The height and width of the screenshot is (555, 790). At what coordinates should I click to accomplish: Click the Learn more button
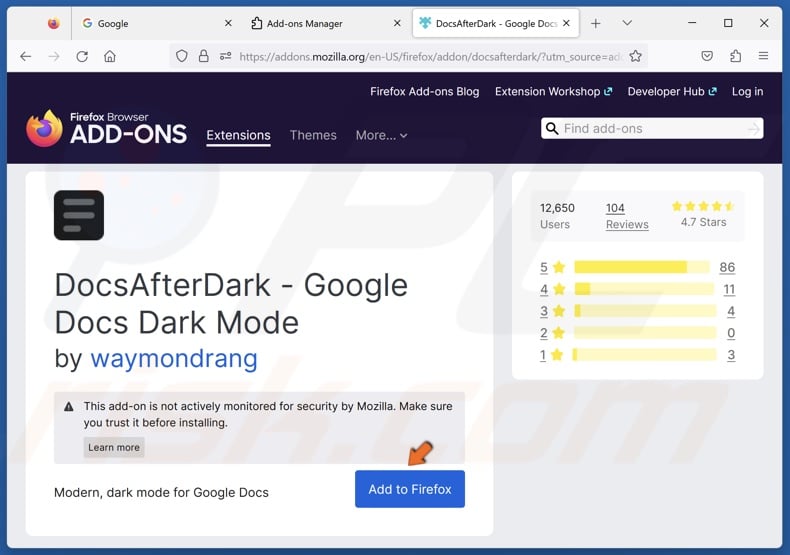click(x=114, y=447)
